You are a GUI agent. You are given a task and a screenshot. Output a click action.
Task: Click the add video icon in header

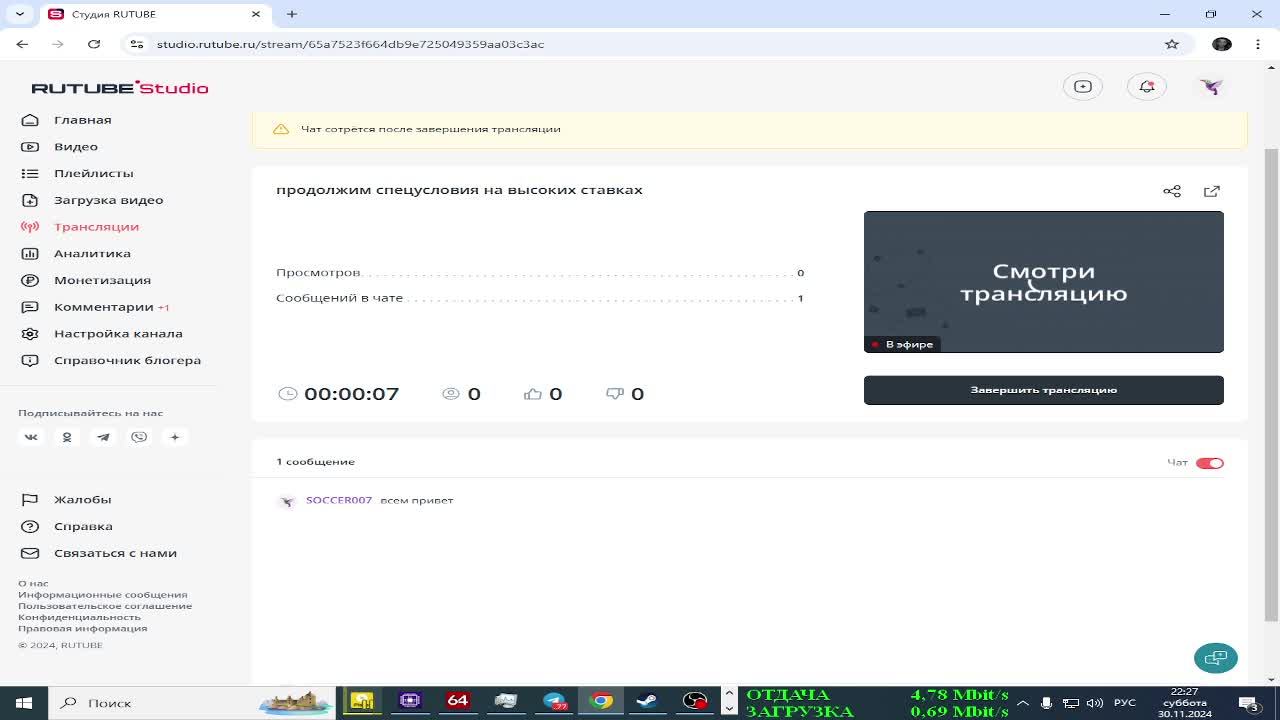(x=1082, y=87)
